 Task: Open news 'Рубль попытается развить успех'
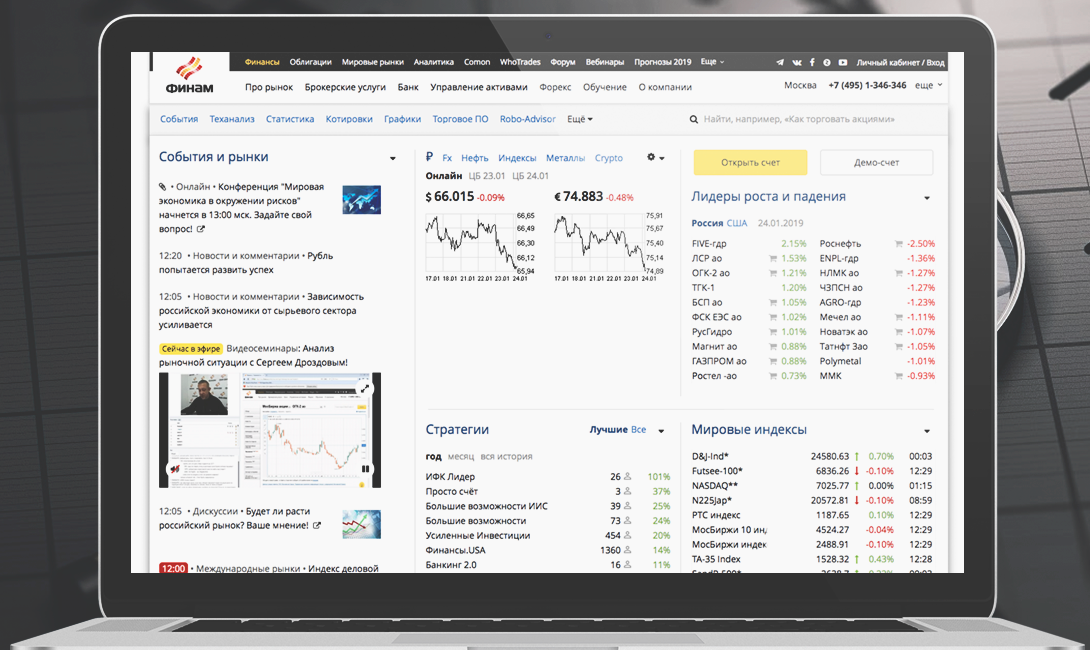pos(246,263)
